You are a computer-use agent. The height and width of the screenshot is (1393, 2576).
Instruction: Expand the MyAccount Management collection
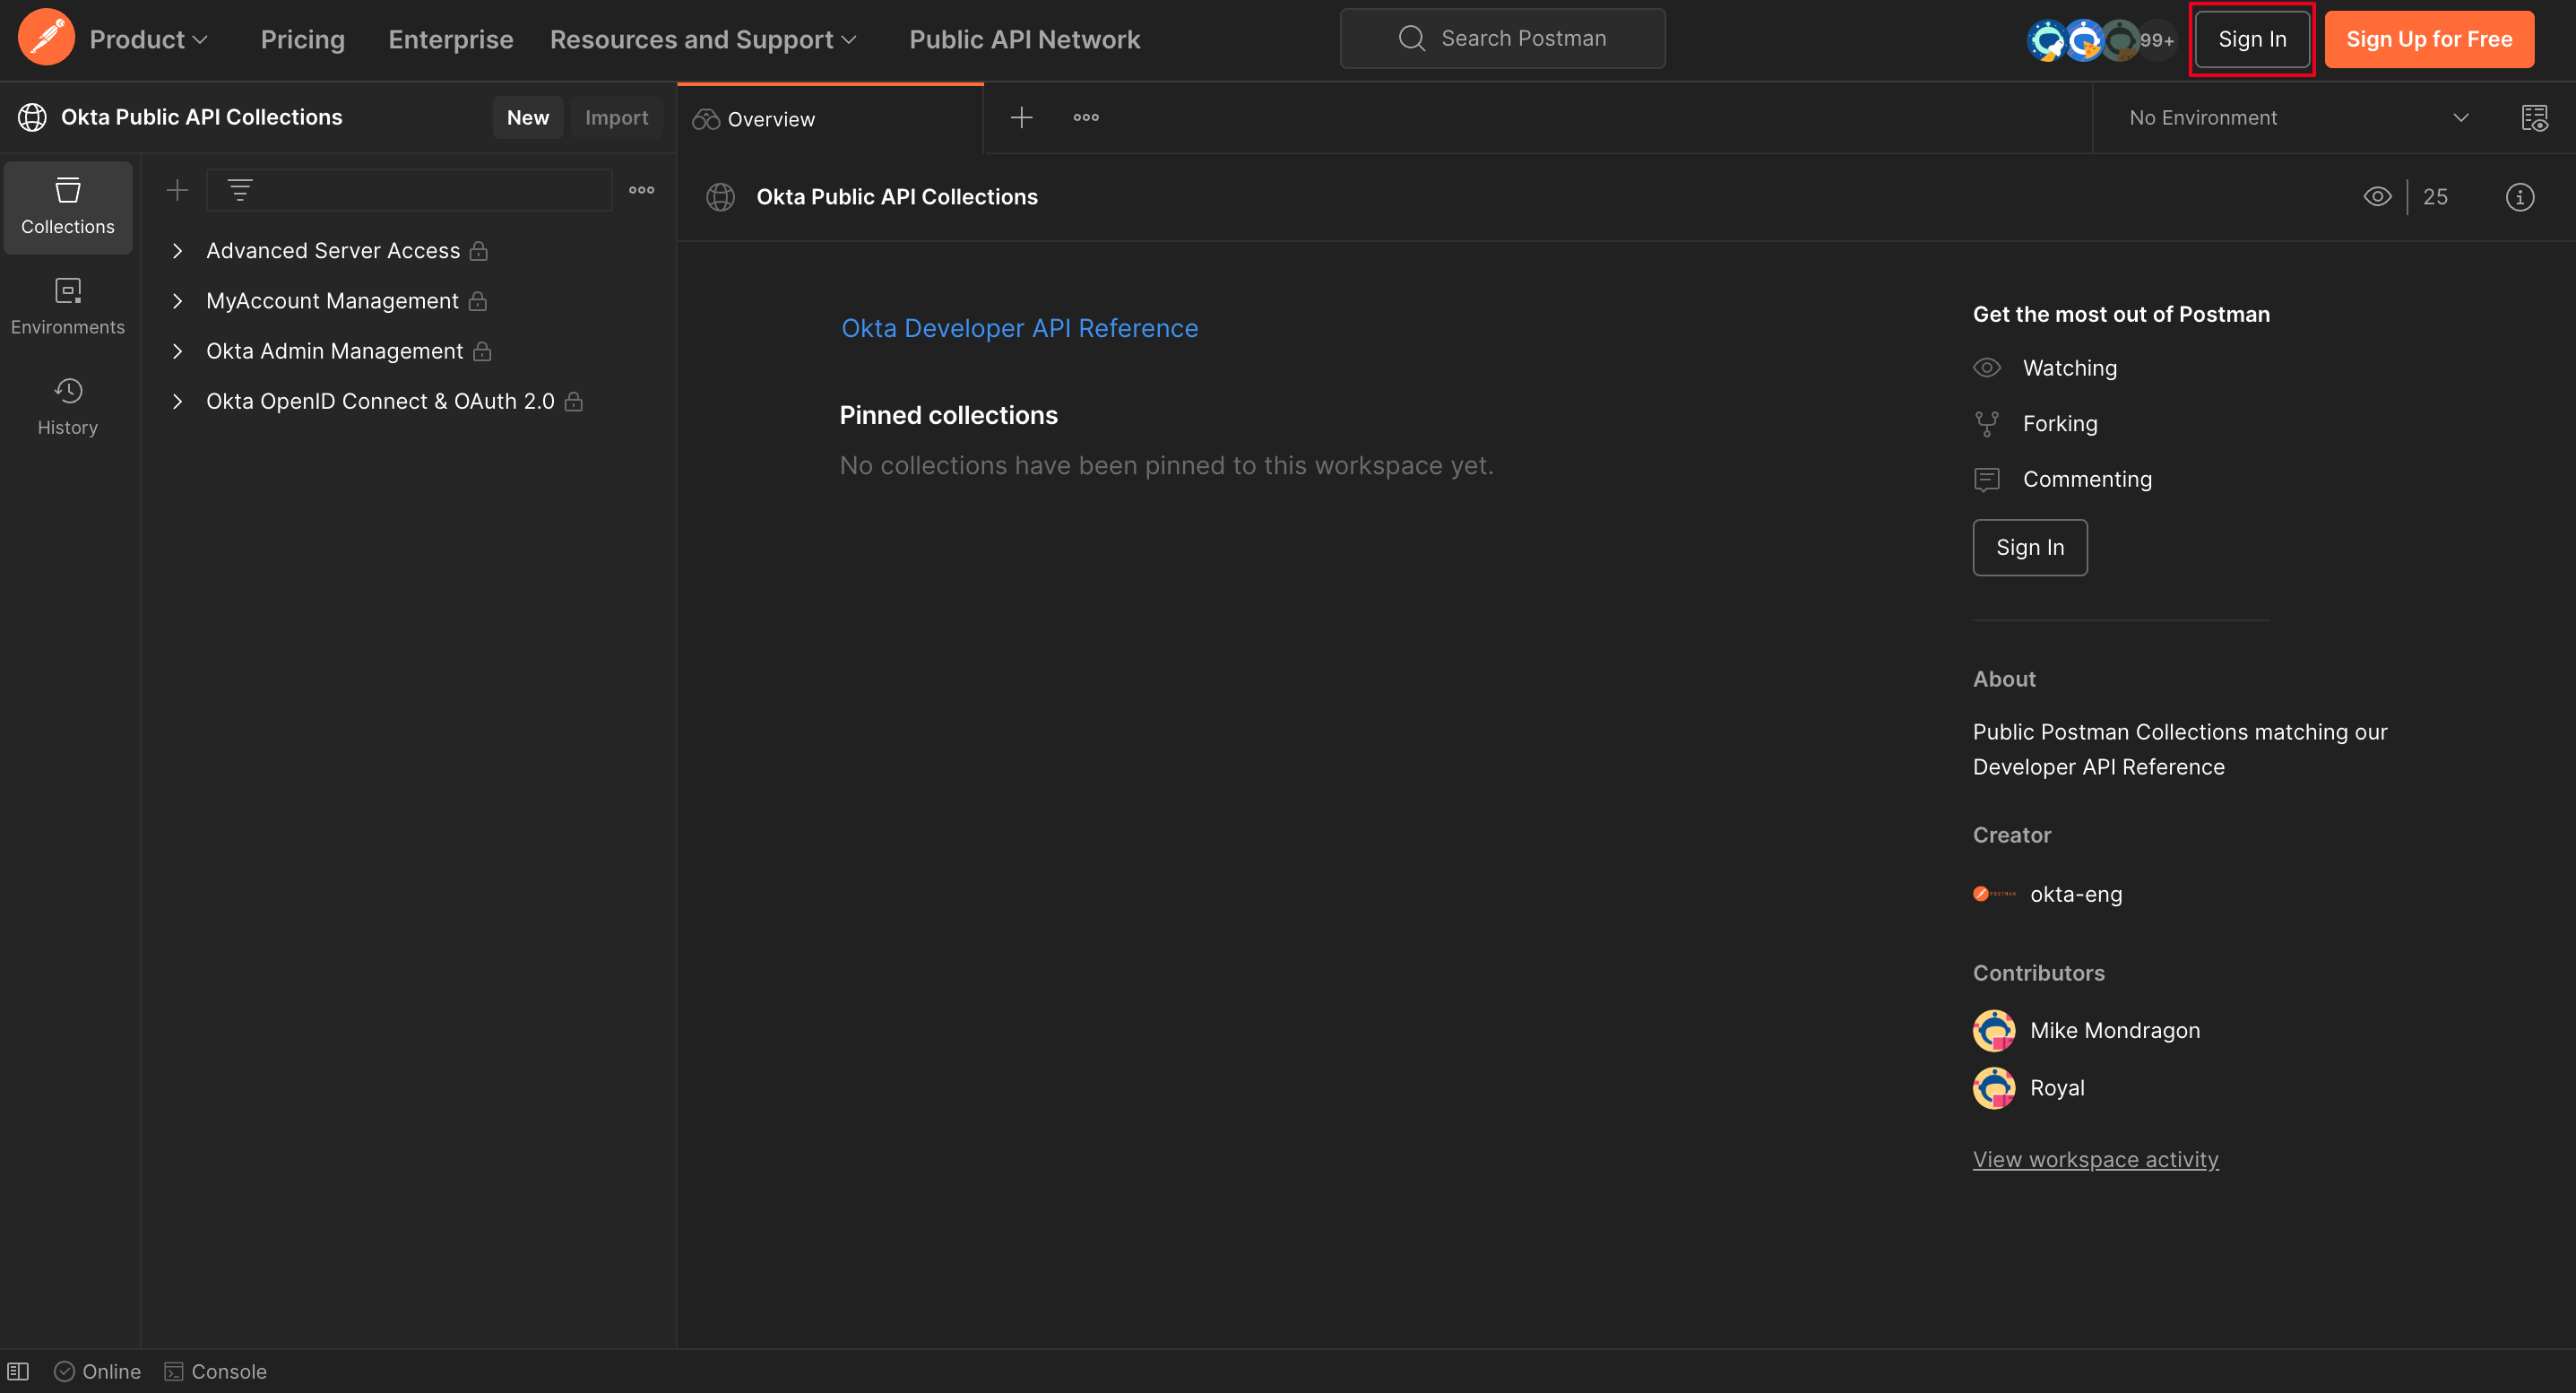pos(177,301)
